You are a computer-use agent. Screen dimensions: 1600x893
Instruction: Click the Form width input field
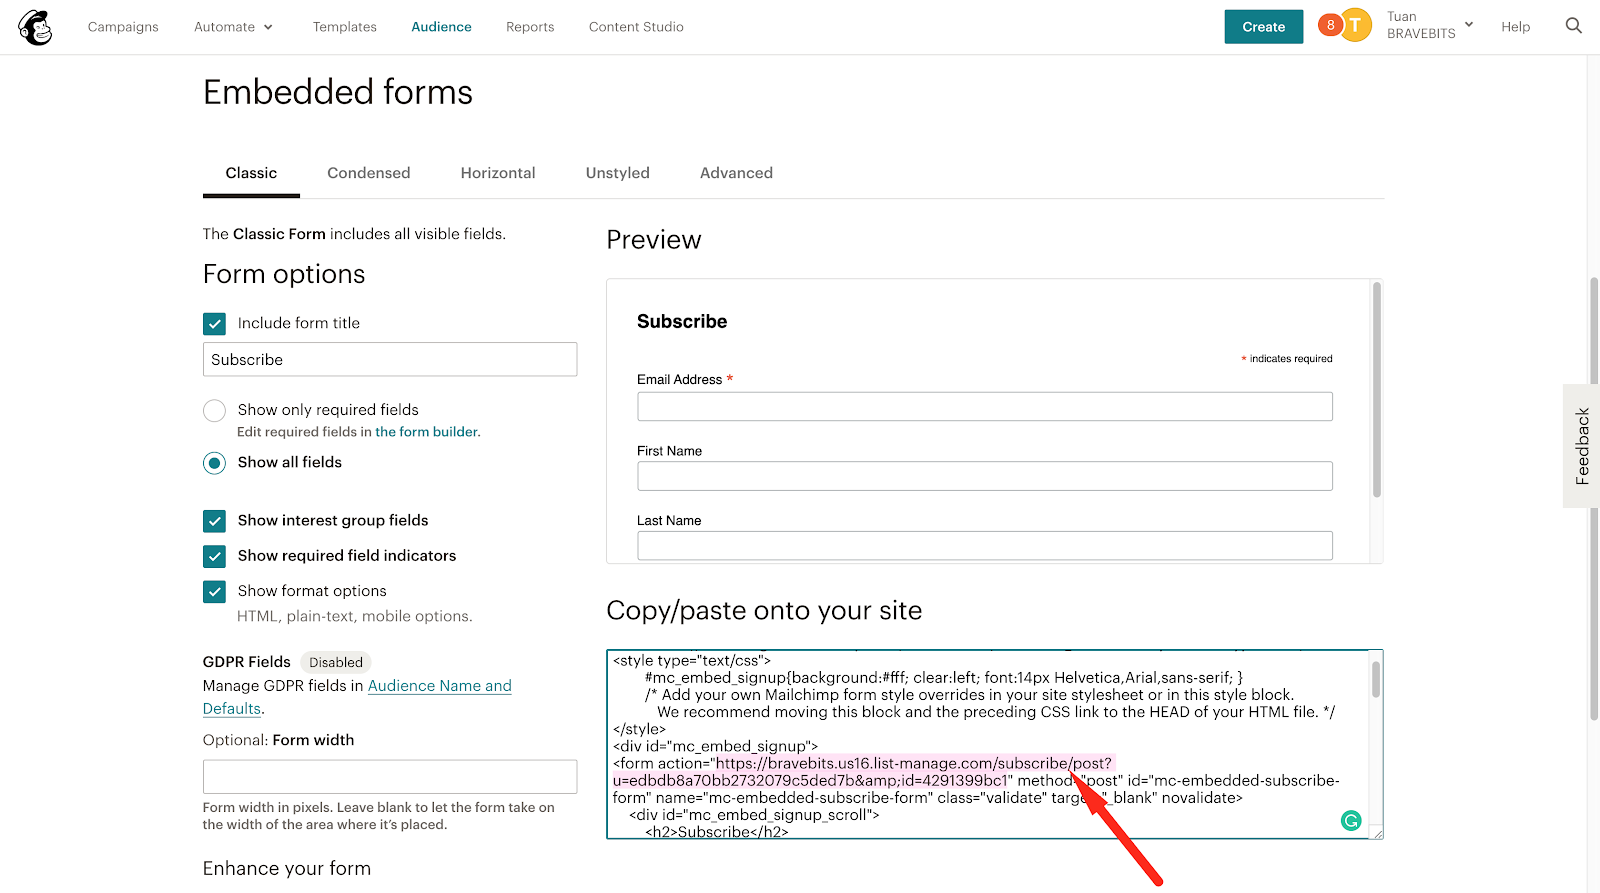pyautogui.click(x=390, y=777)
